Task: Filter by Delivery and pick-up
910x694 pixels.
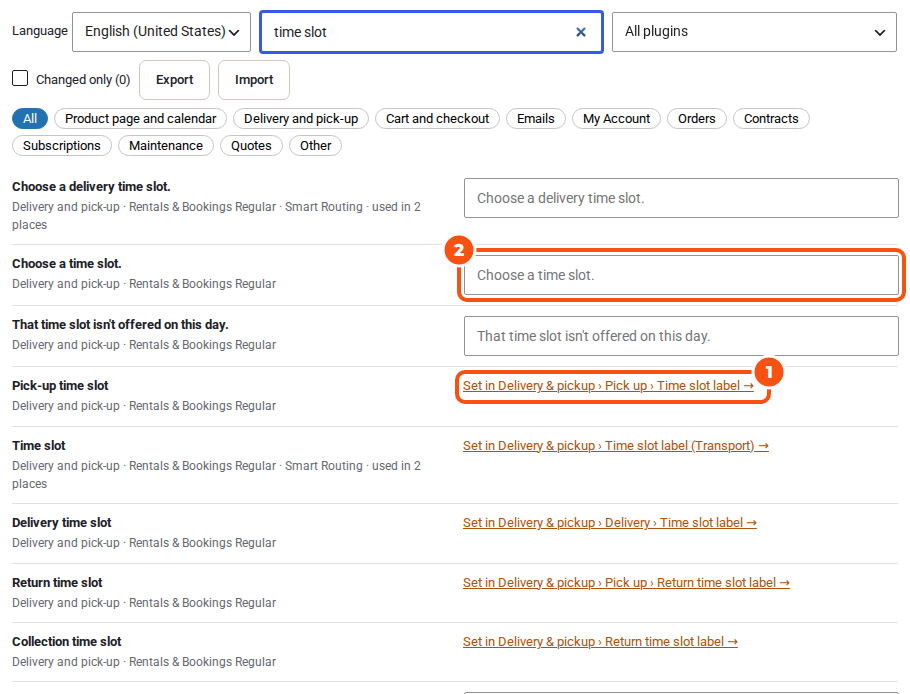Action: pos(301,118)
